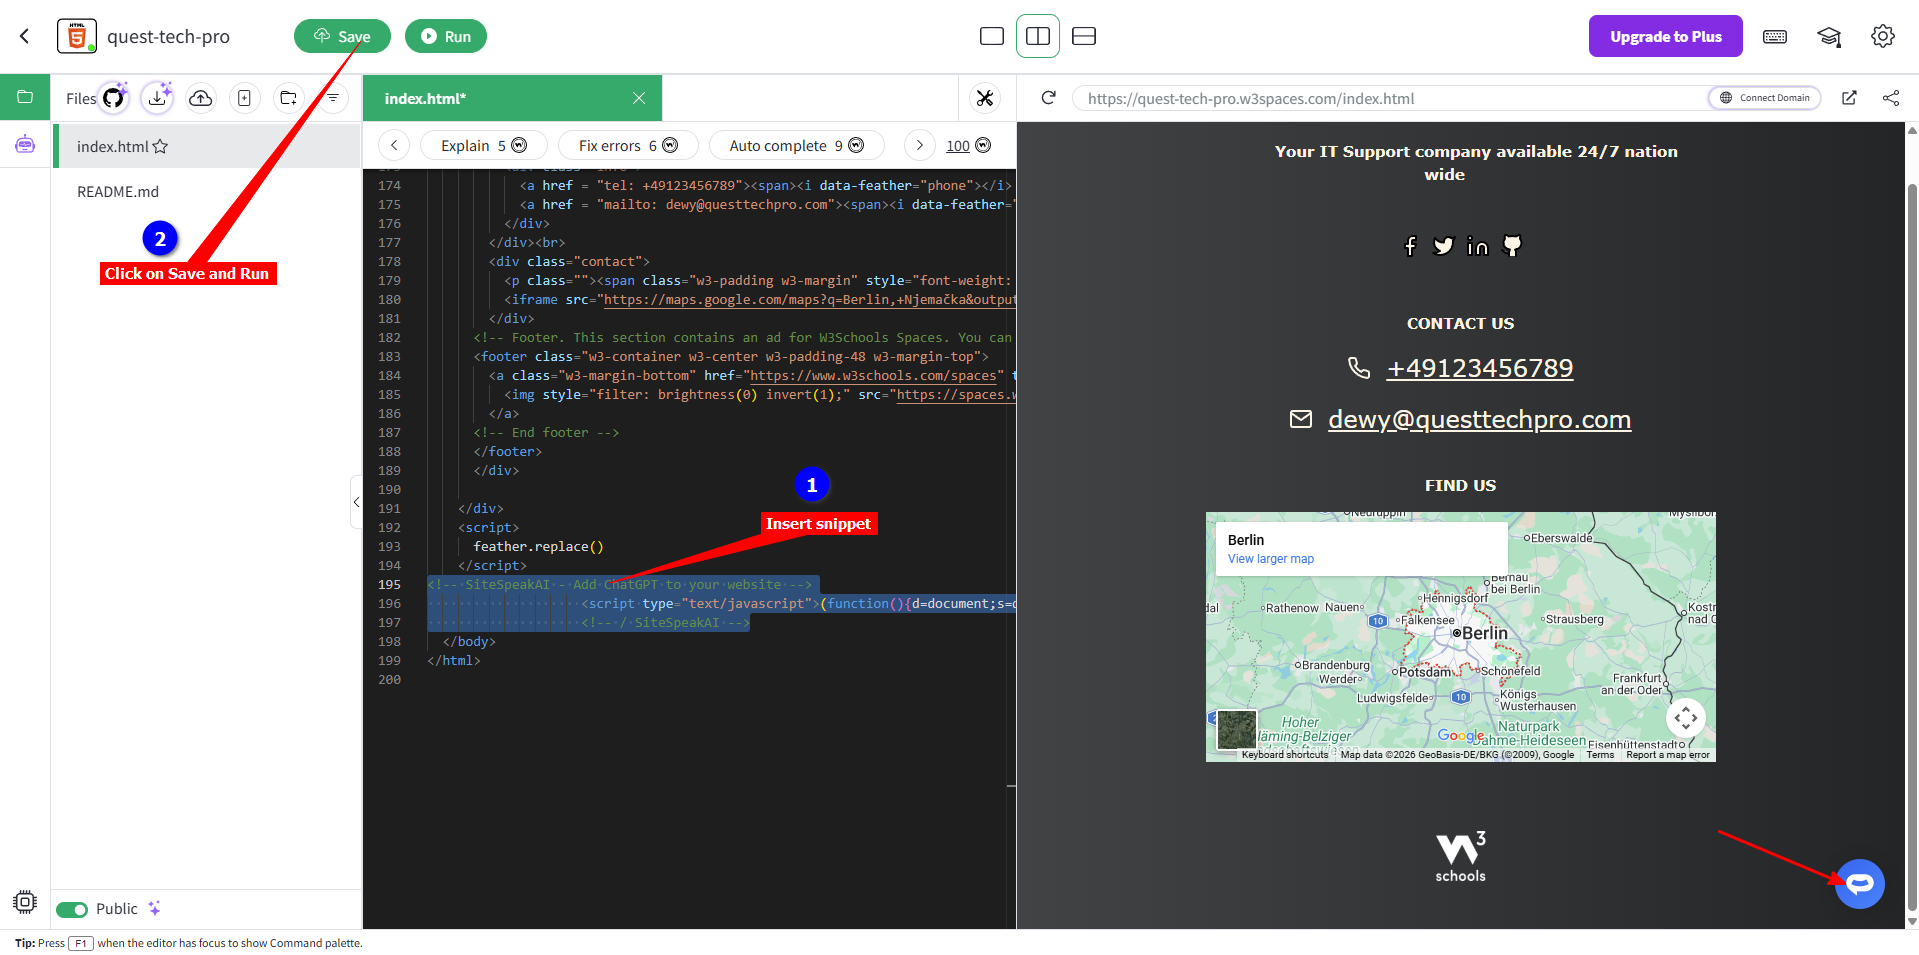
Task: Click the share icon beside preview URL
Action: (x=1891, y=98)
